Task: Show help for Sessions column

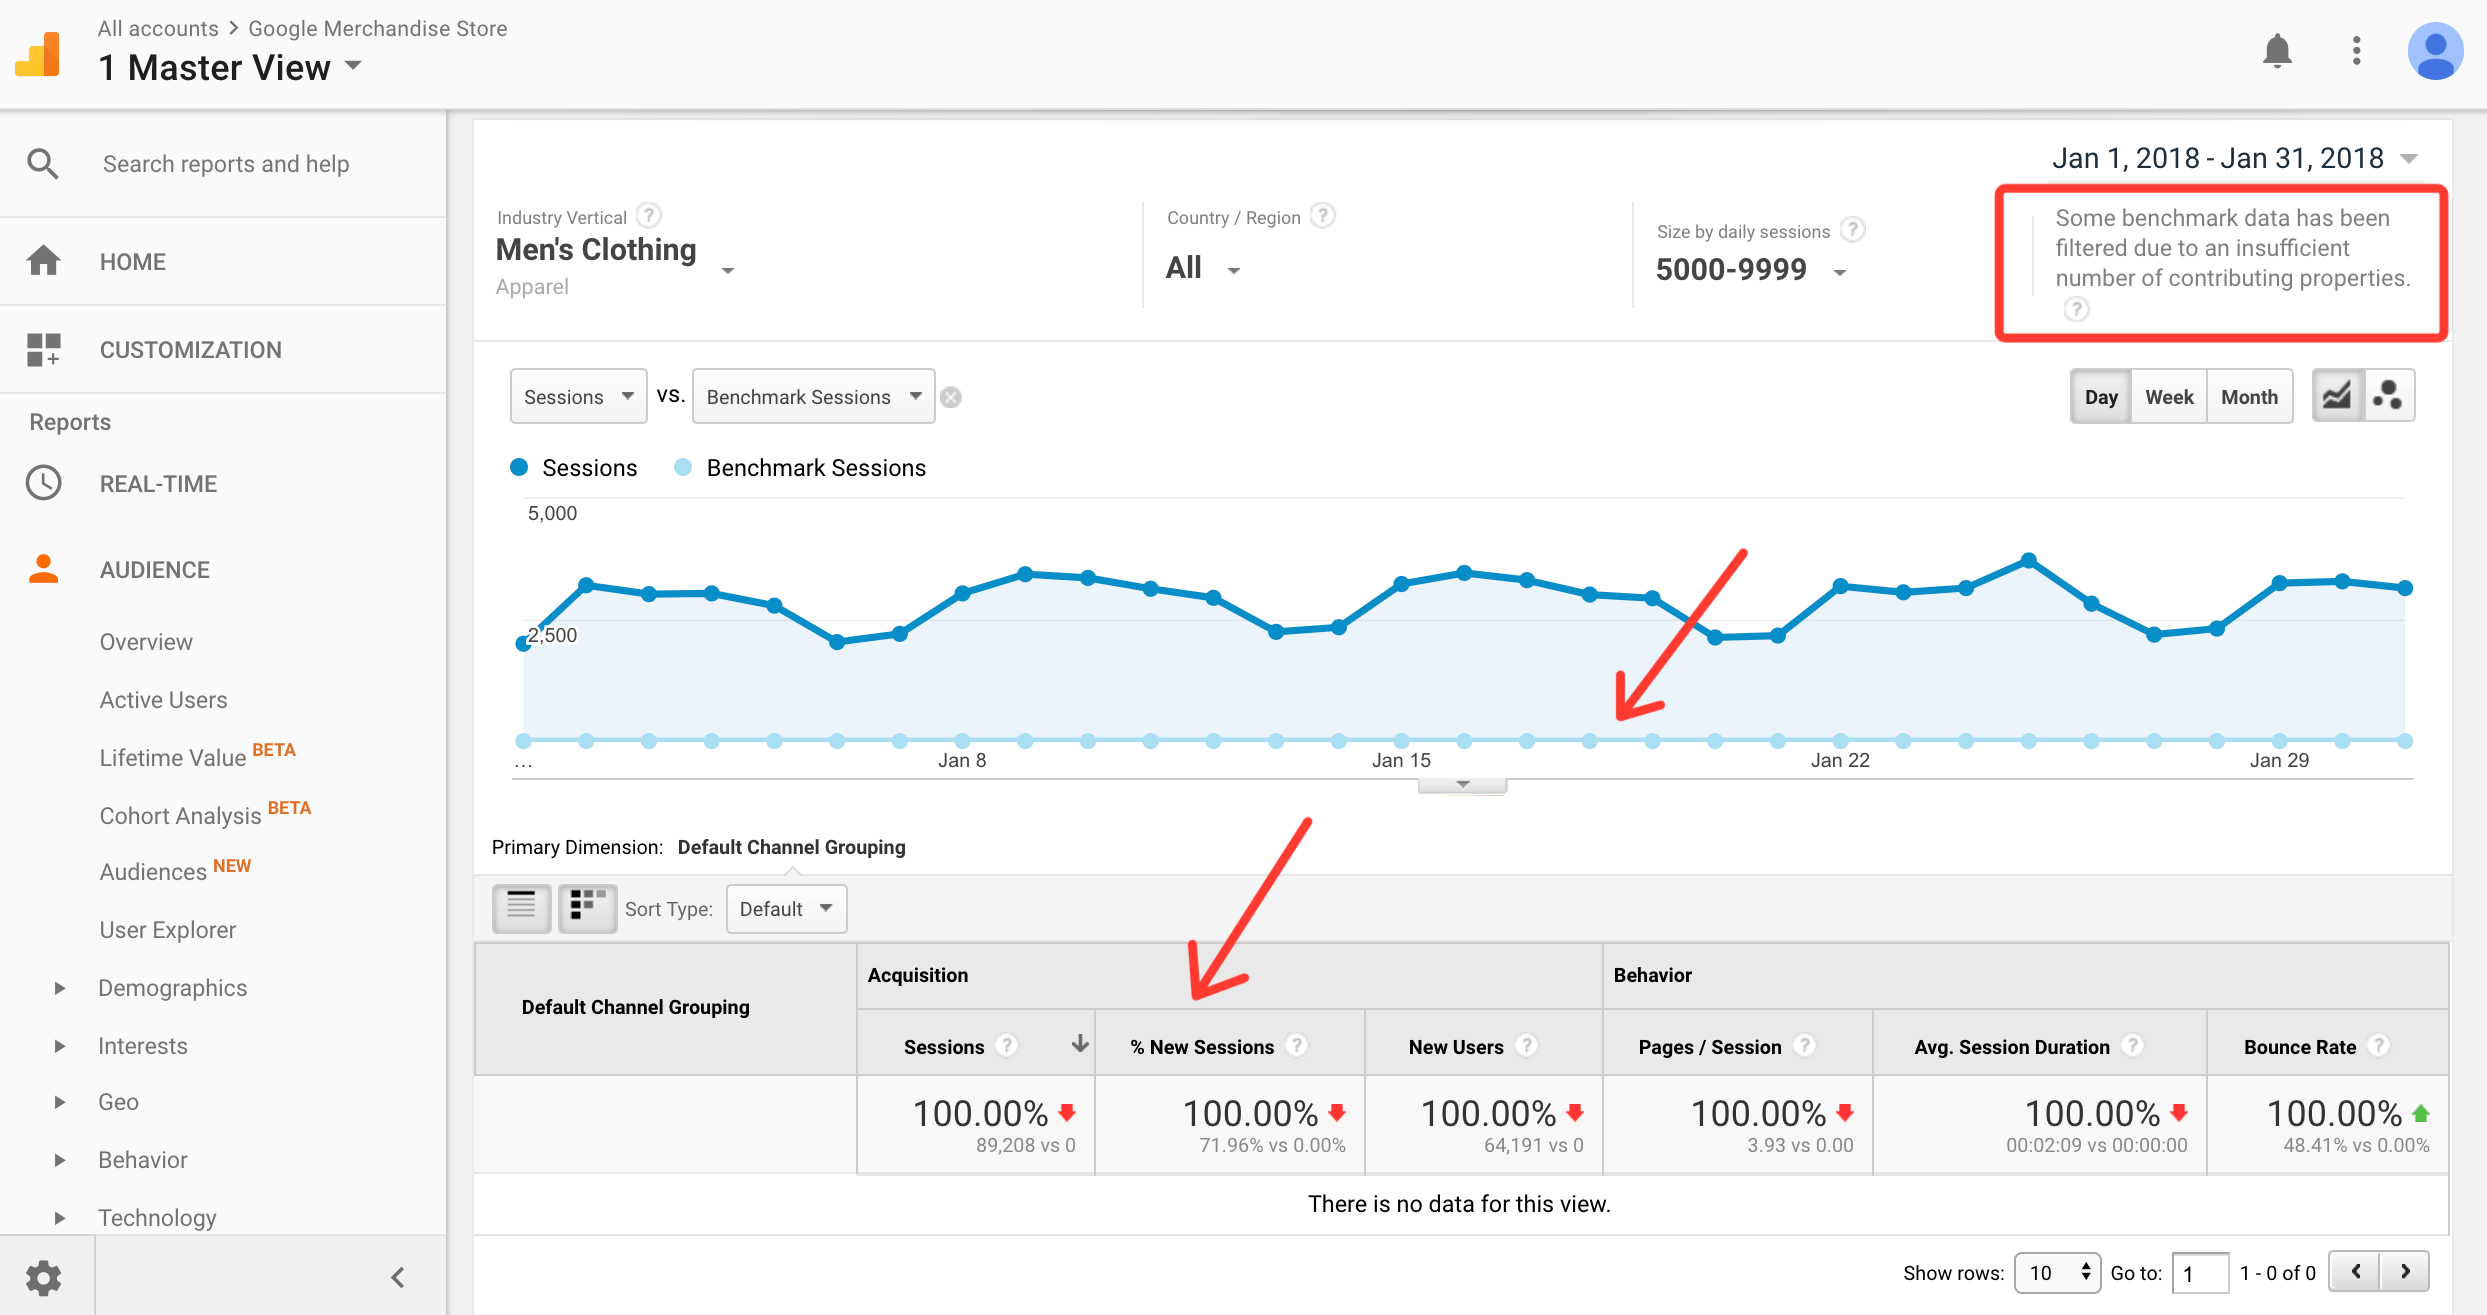Action: click(x=1007, y=1045)
